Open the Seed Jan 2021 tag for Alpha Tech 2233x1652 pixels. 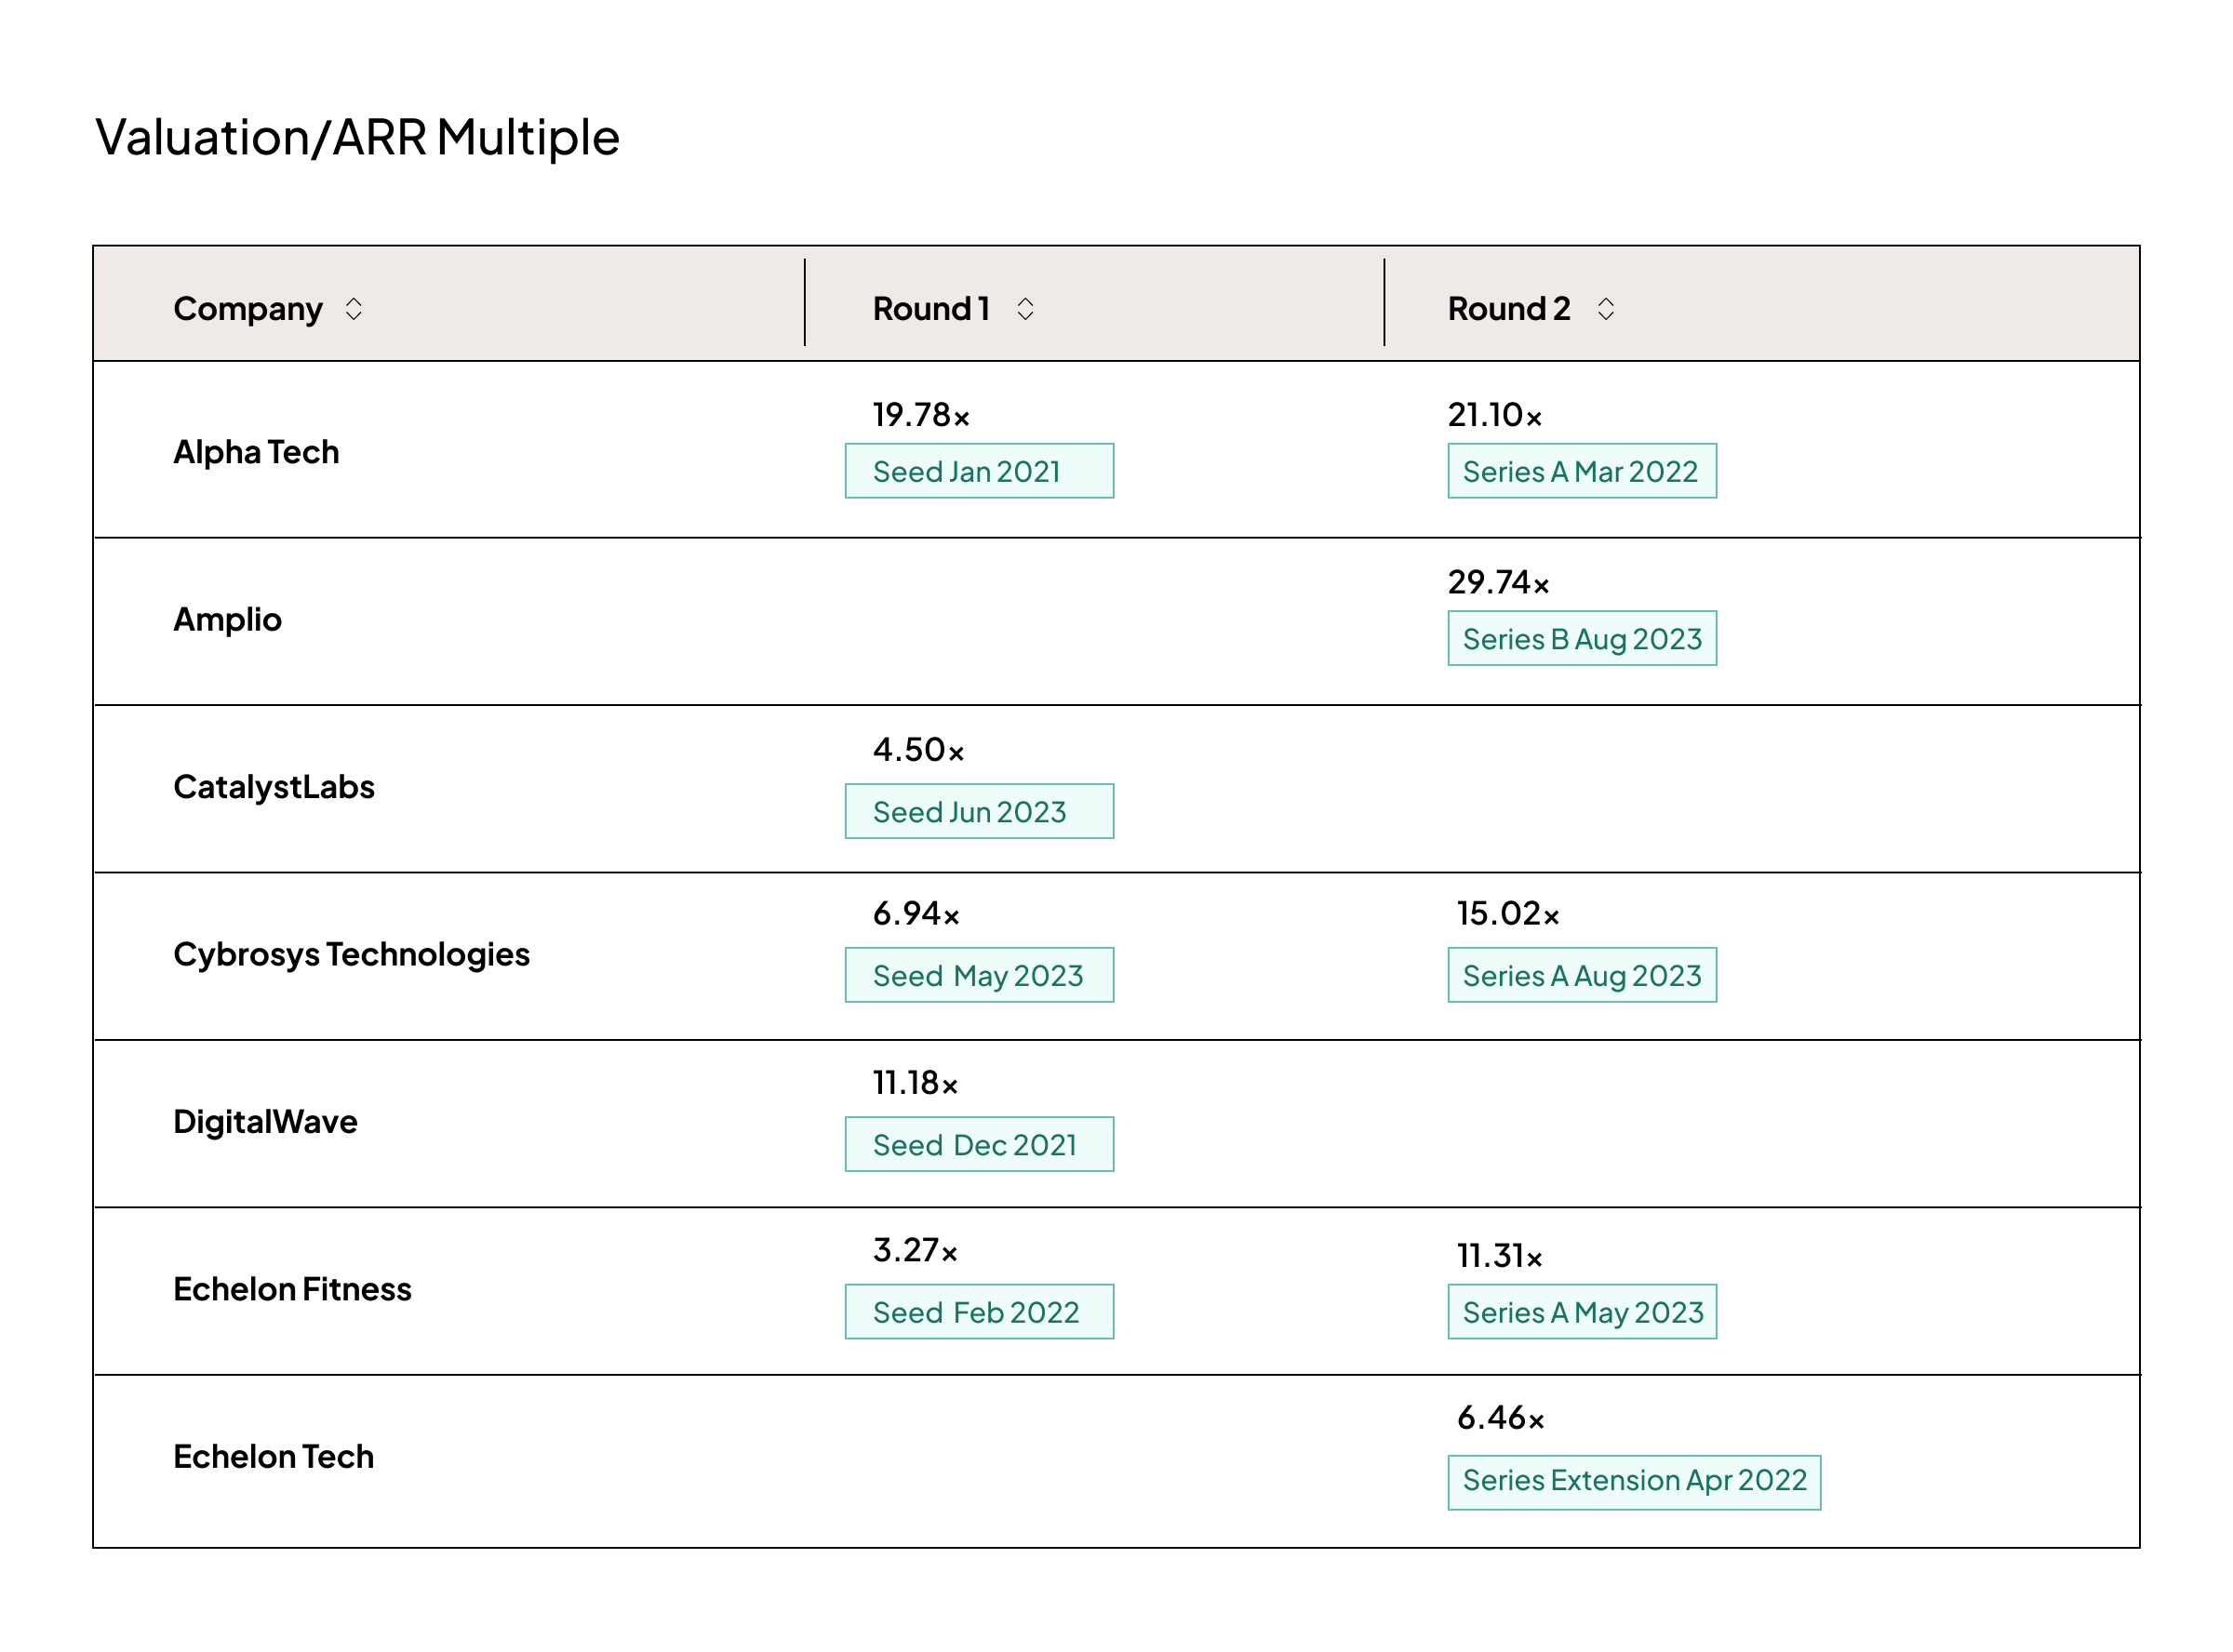[x=978, y=471]
